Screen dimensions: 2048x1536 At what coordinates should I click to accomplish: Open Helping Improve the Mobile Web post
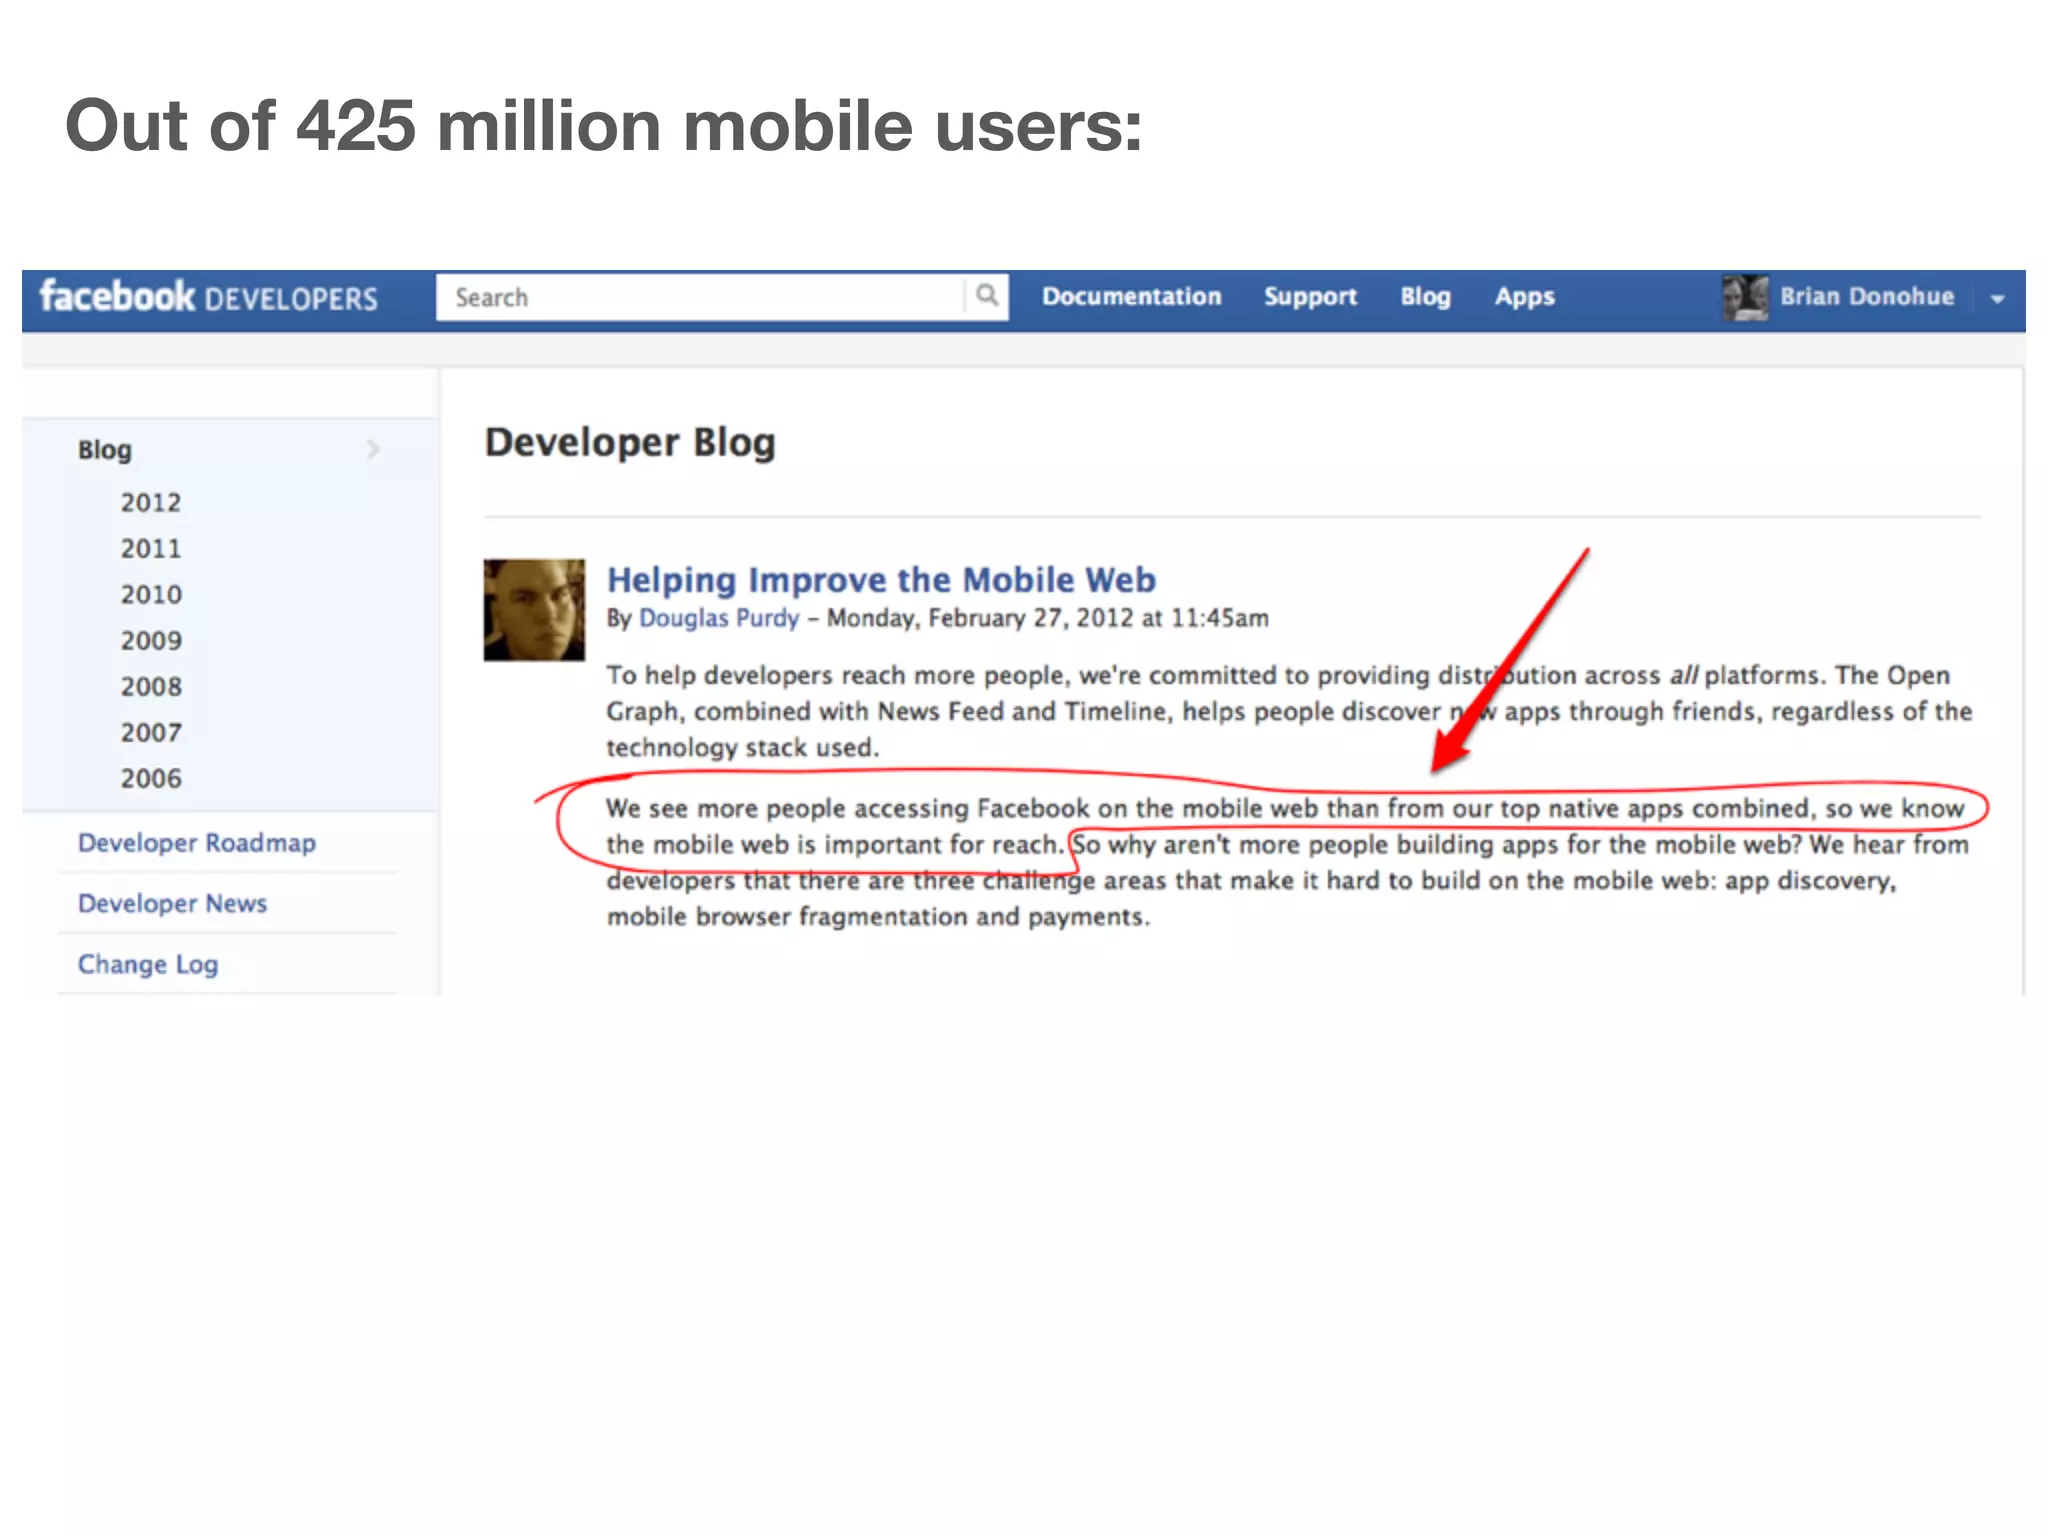point(881,580)
